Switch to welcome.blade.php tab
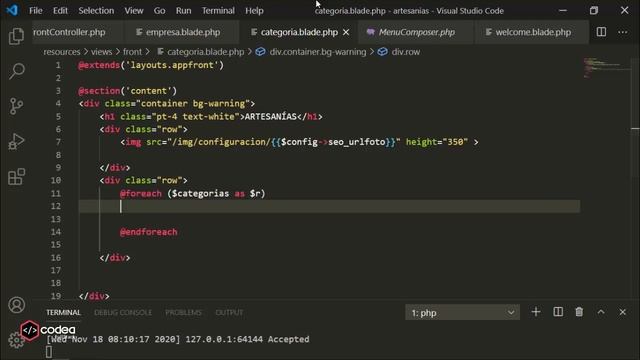This screenshot has width=640, height=360. coord(533,32)
